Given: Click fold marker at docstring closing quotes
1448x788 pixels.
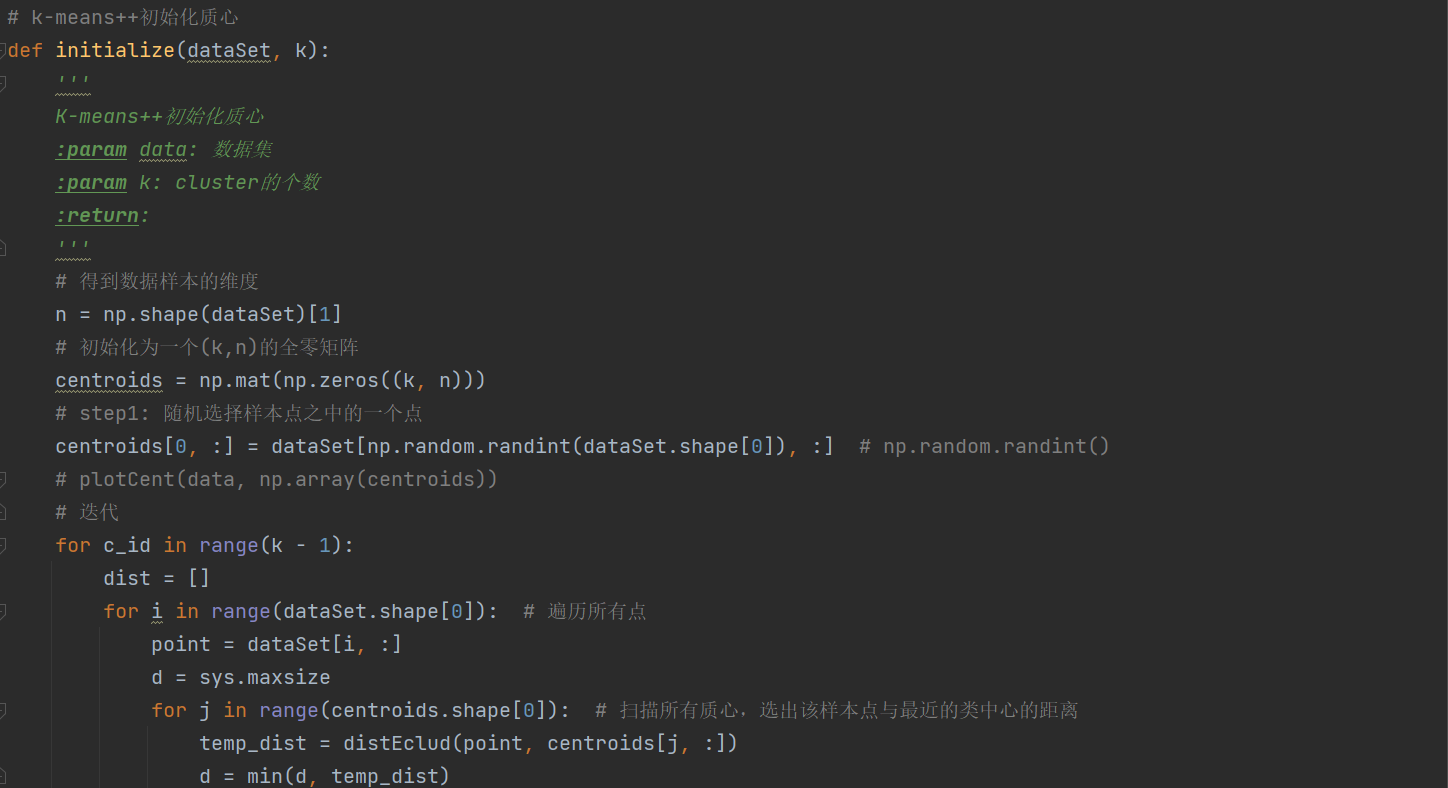Looking at the screenshot, I should pos(3,248).
